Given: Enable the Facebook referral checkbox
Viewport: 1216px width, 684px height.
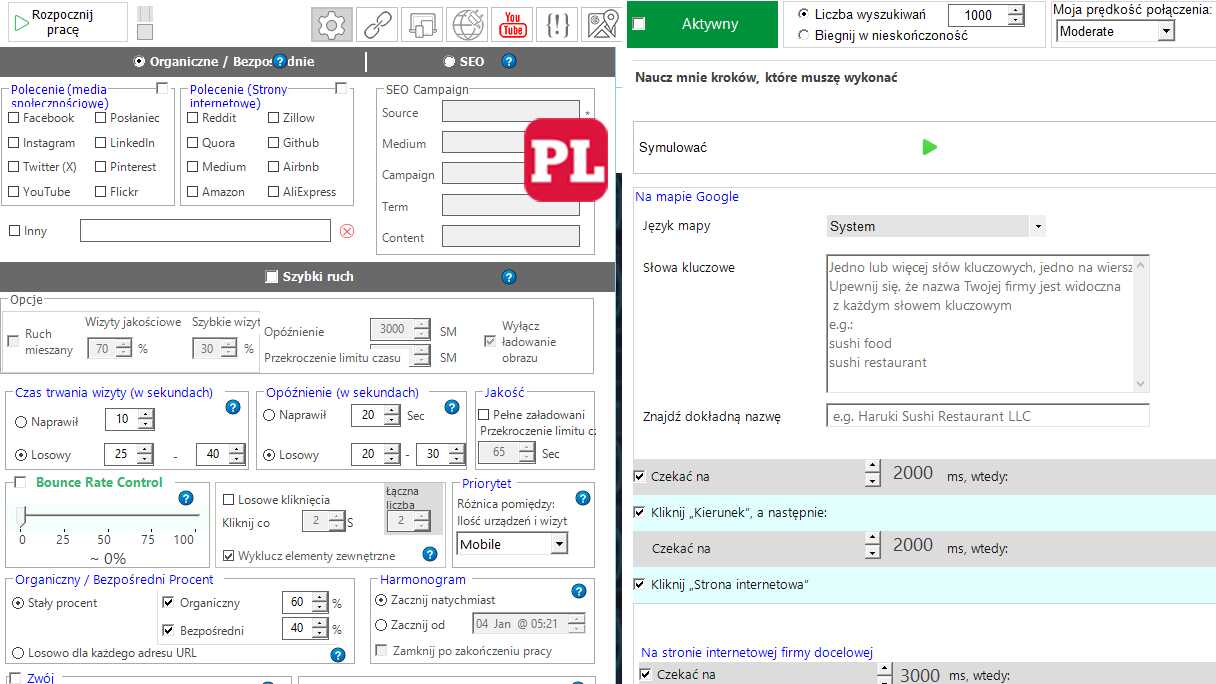Looking at the screenshot, I should [x=14, y=118].
